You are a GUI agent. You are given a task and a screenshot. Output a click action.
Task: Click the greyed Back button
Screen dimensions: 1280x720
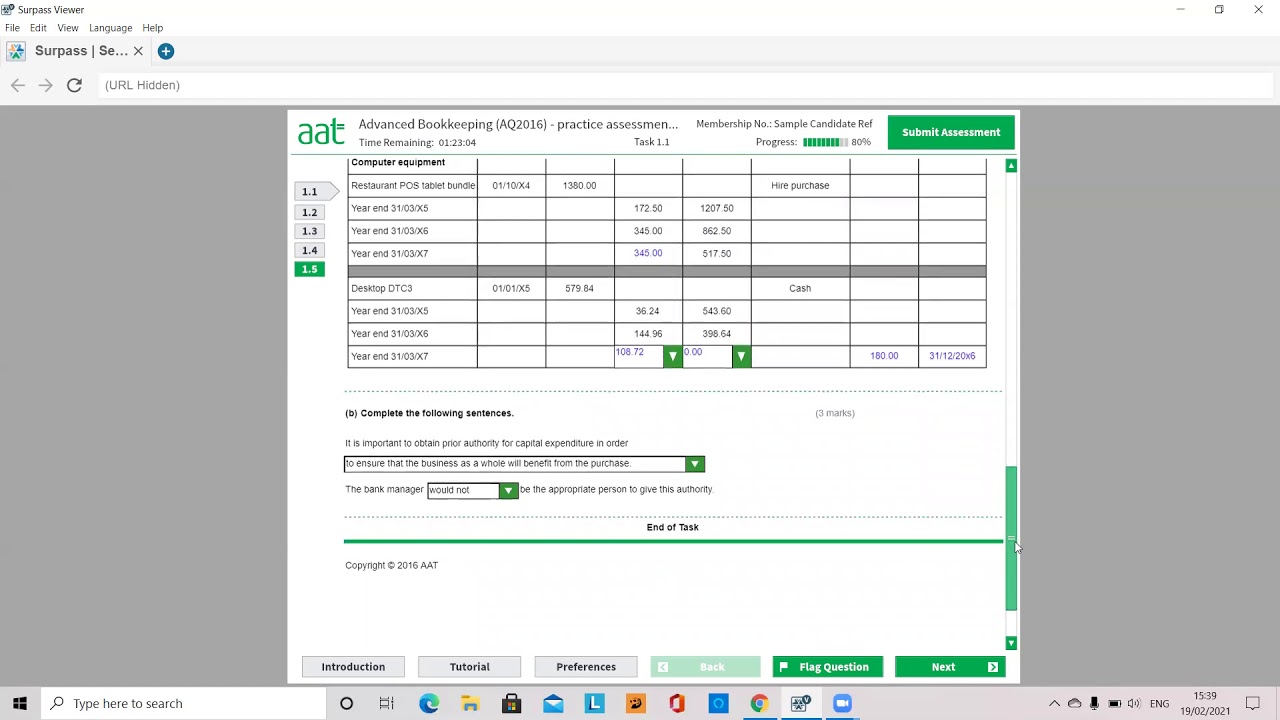[x=705, y=667]
